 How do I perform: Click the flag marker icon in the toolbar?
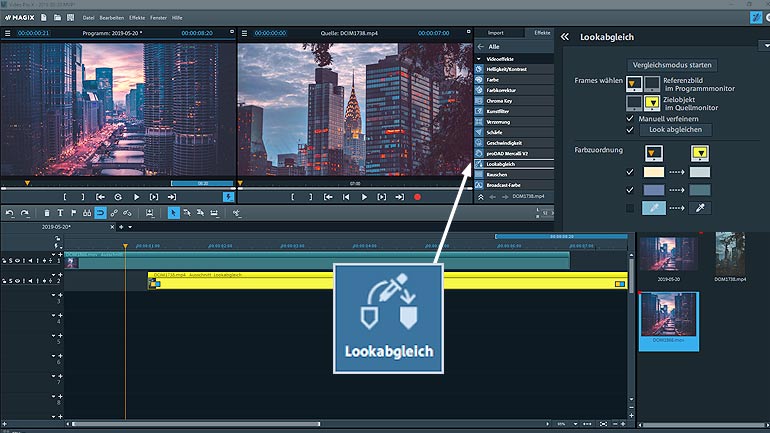click(74, 213)
